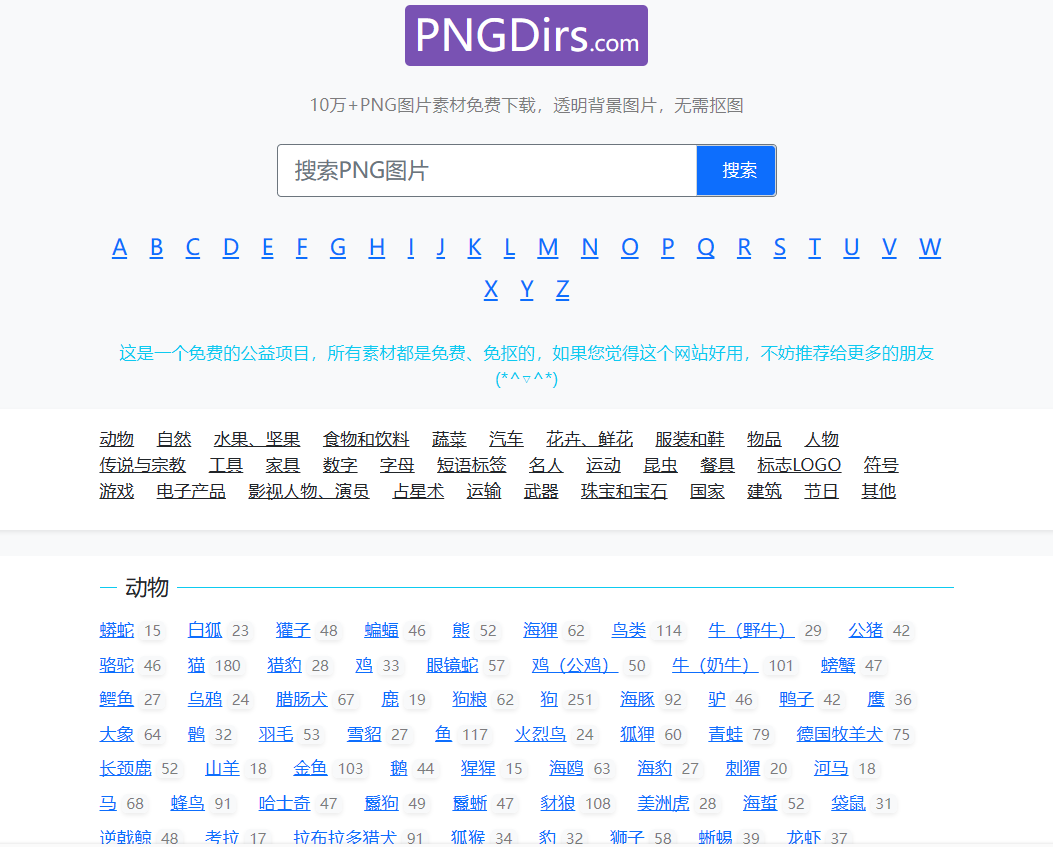Screen dimensions: 1053x847
Task: Open the letter X index
Action: (491, 289)
